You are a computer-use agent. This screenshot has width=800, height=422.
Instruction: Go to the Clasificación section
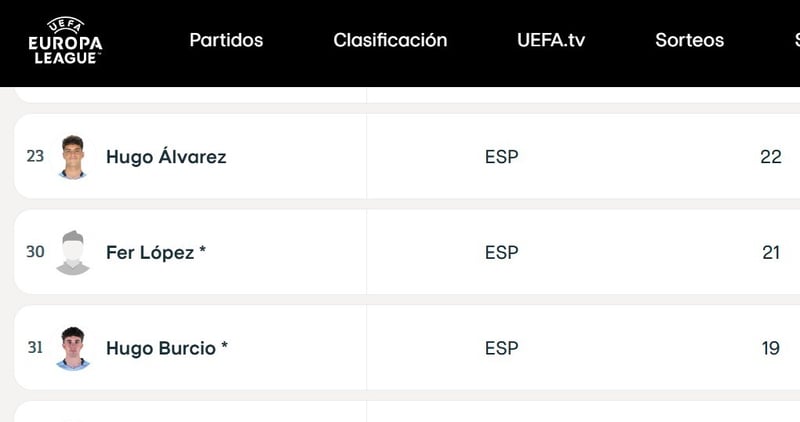point(390,40)
